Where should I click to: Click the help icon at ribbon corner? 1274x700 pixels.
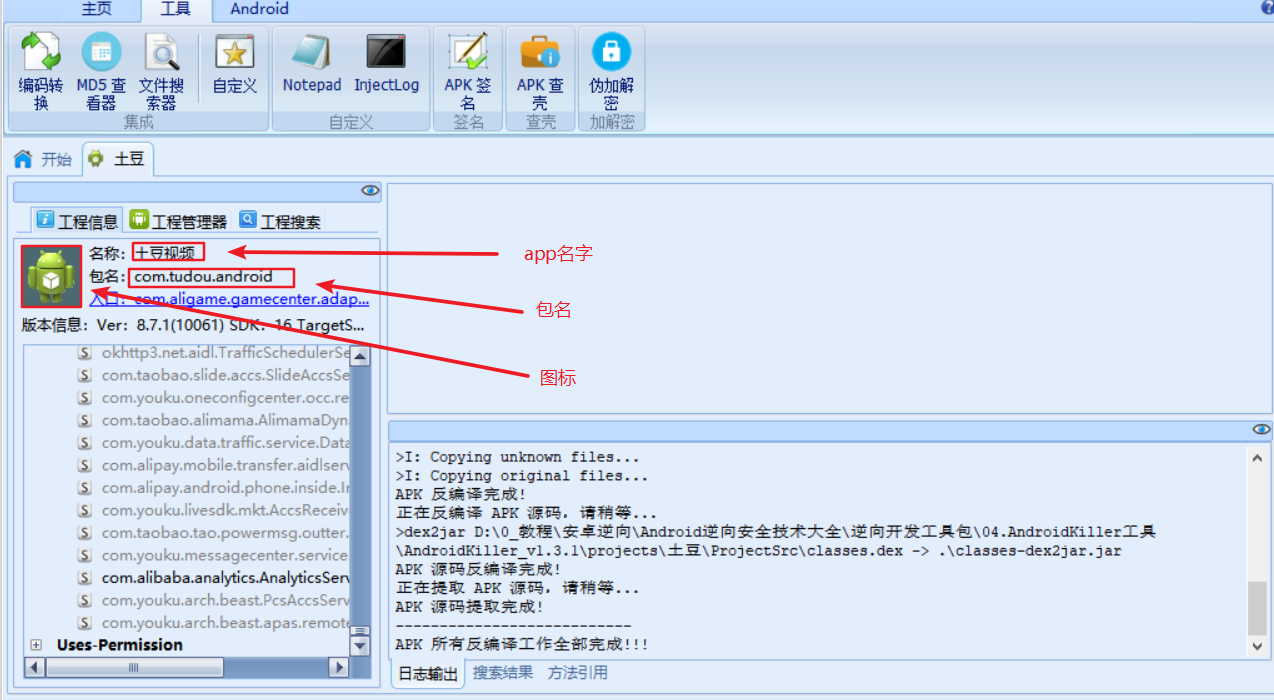(1267, 7)
